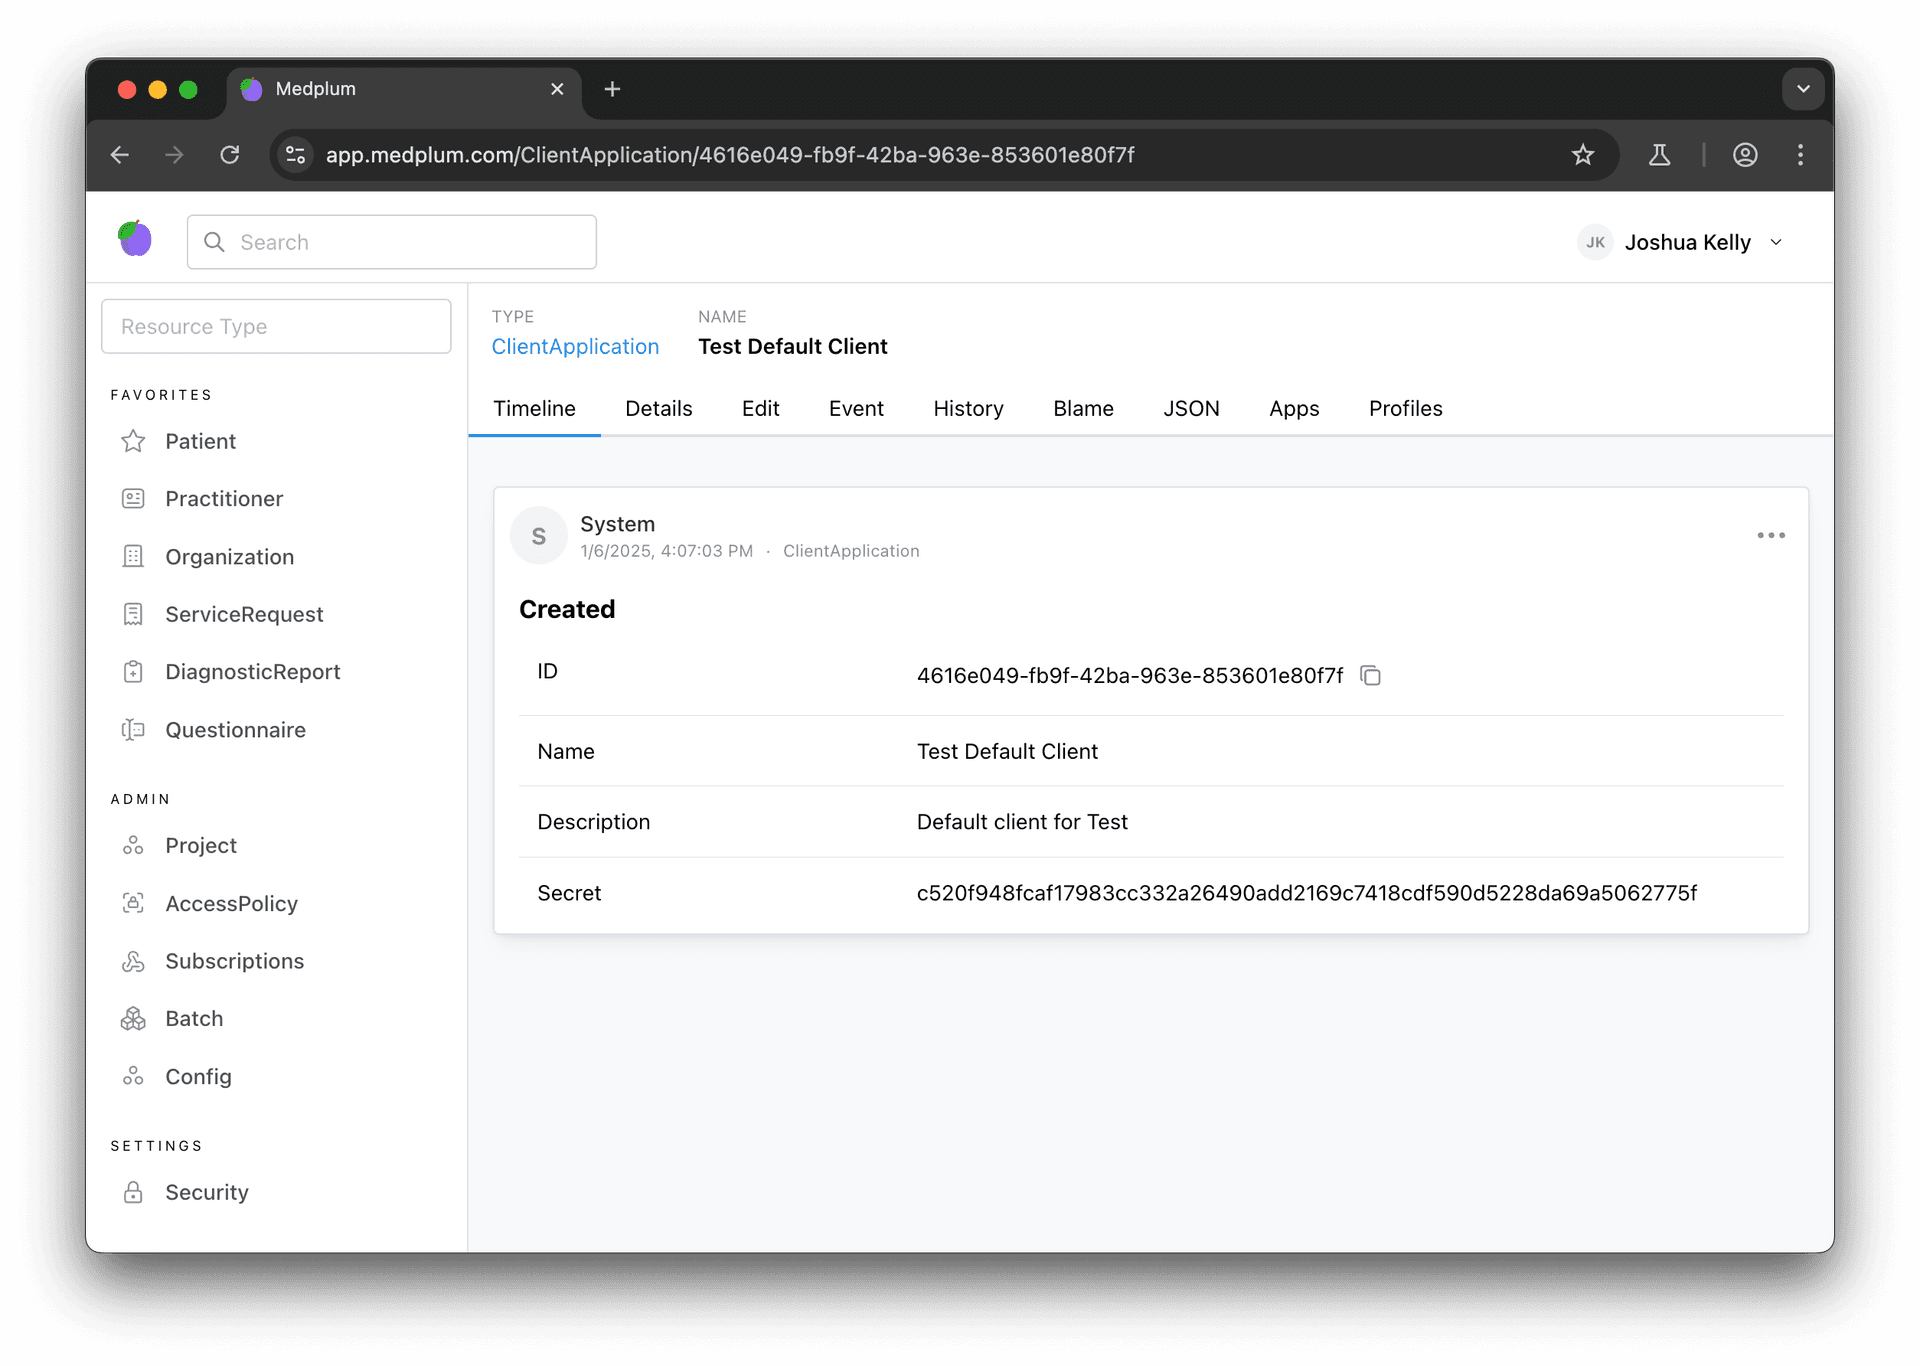
Task: Close the Medplum browser tab
Action: click(x=557, y=89)
